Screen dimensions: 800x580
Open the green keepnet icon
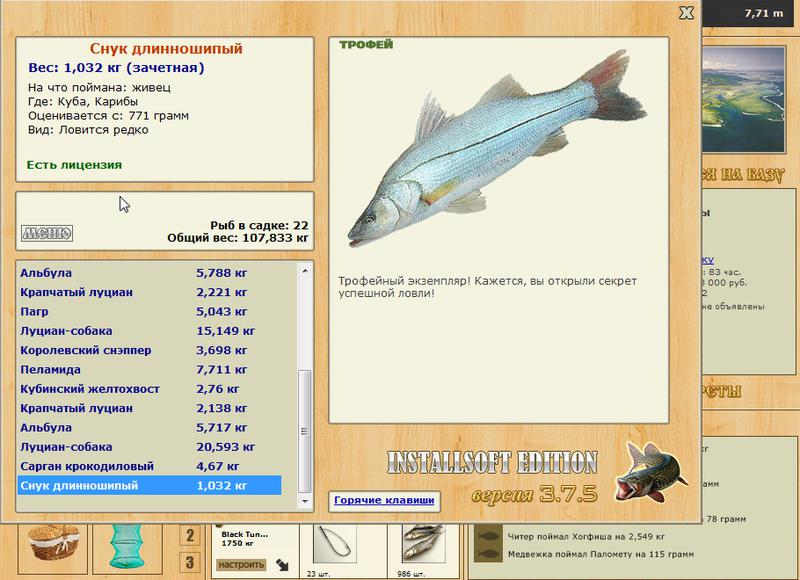pyautogui.click(x=127, y=547)
